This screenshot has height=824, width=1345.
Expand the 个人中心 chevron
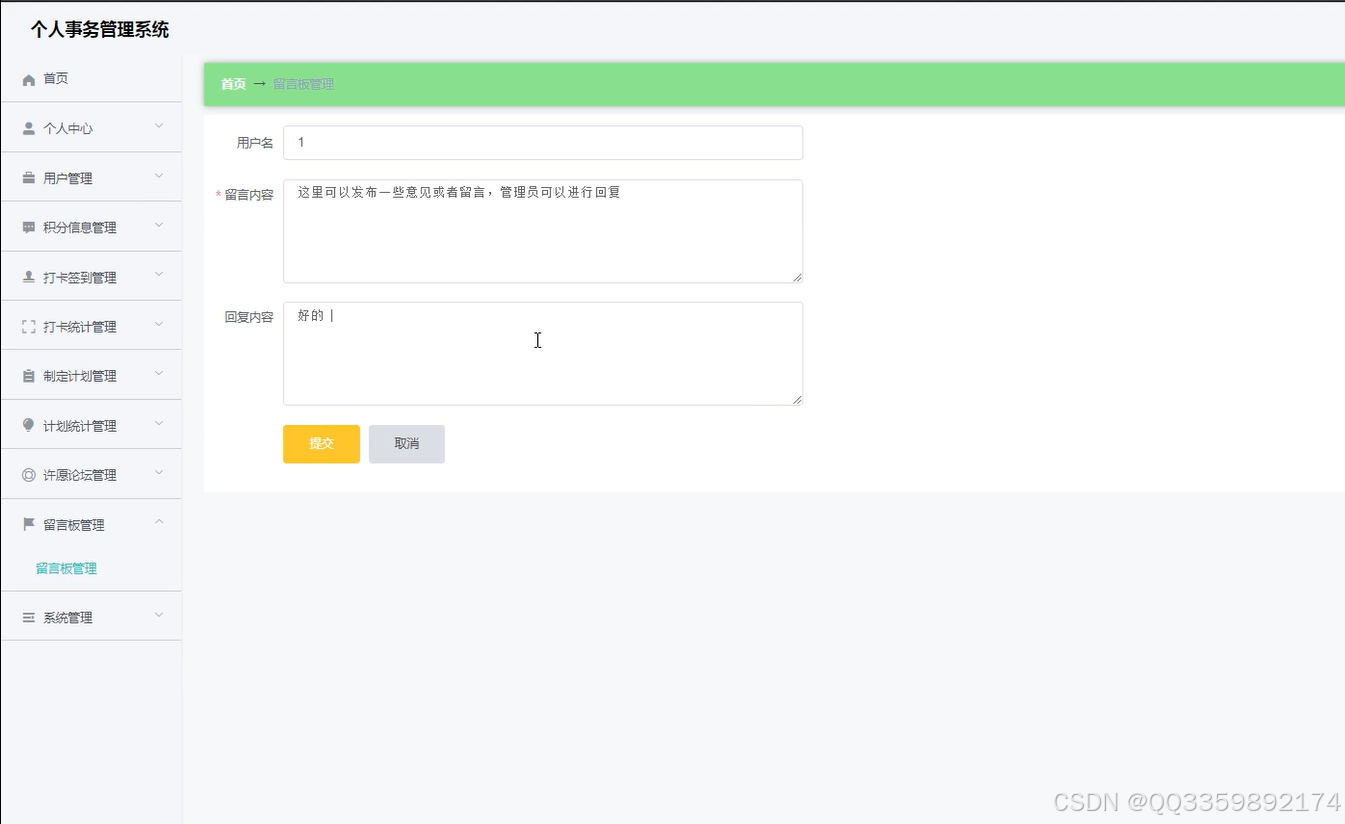(x=159, y=126)
